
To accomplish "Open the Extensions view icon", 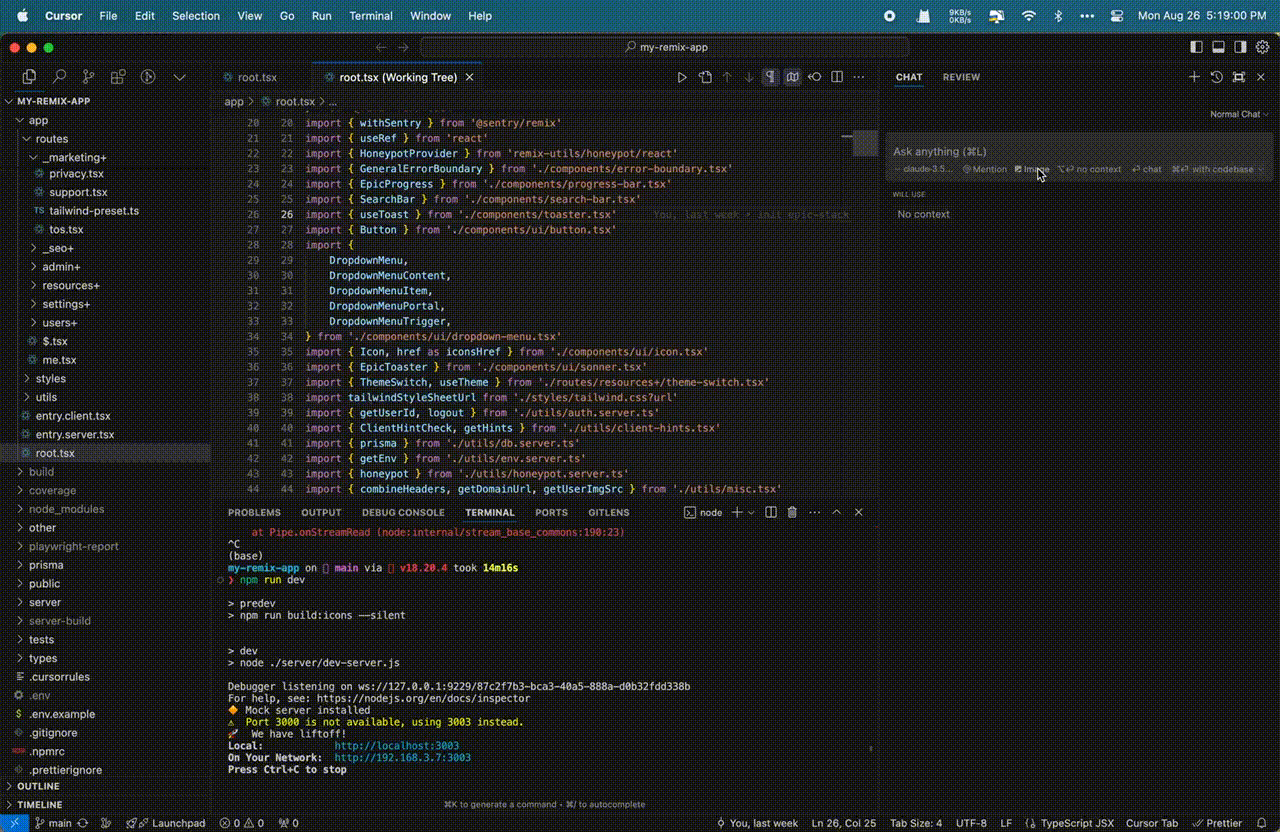I will [118, 77].
